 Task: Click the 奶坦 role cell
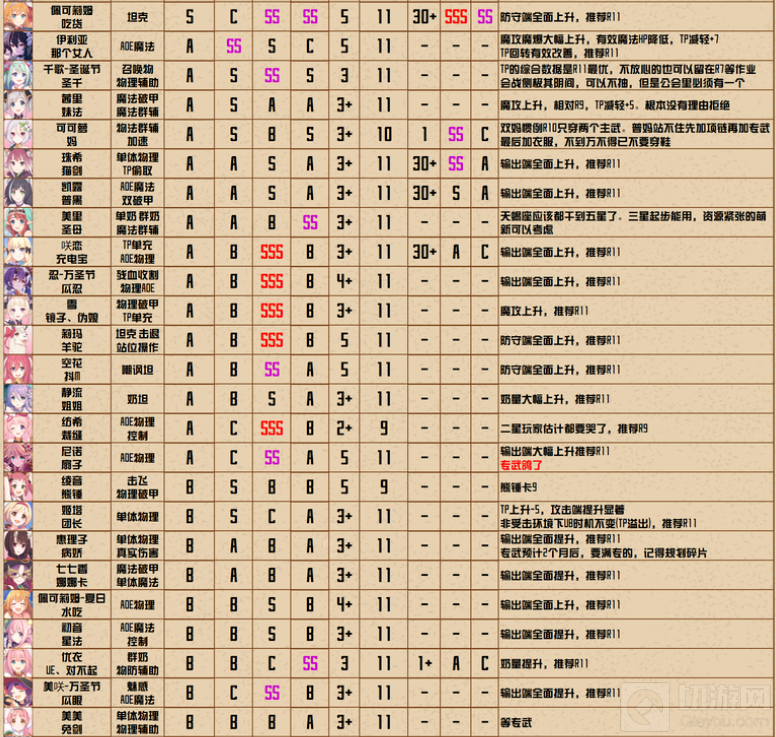pos(138,399)
